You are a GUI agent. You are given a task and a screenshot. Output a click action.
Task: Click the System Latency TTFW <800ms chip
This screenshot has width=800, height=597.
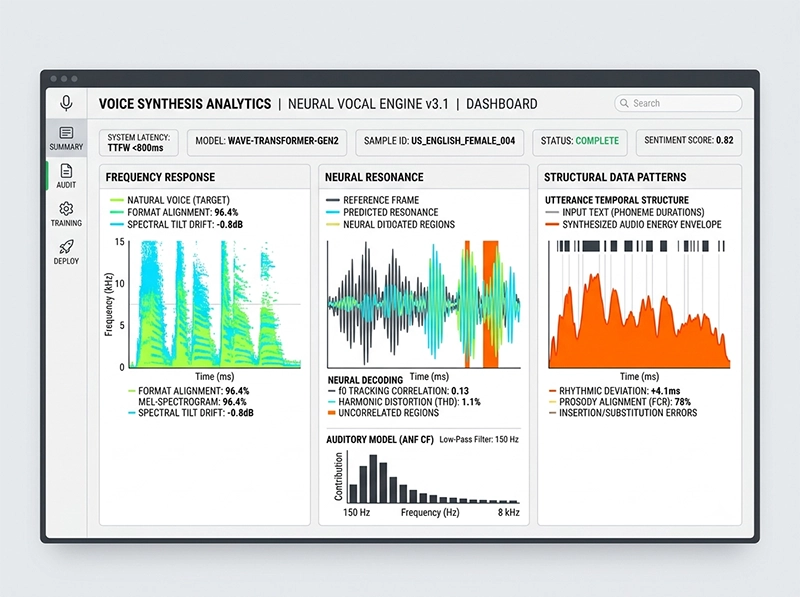coord(139,142)
